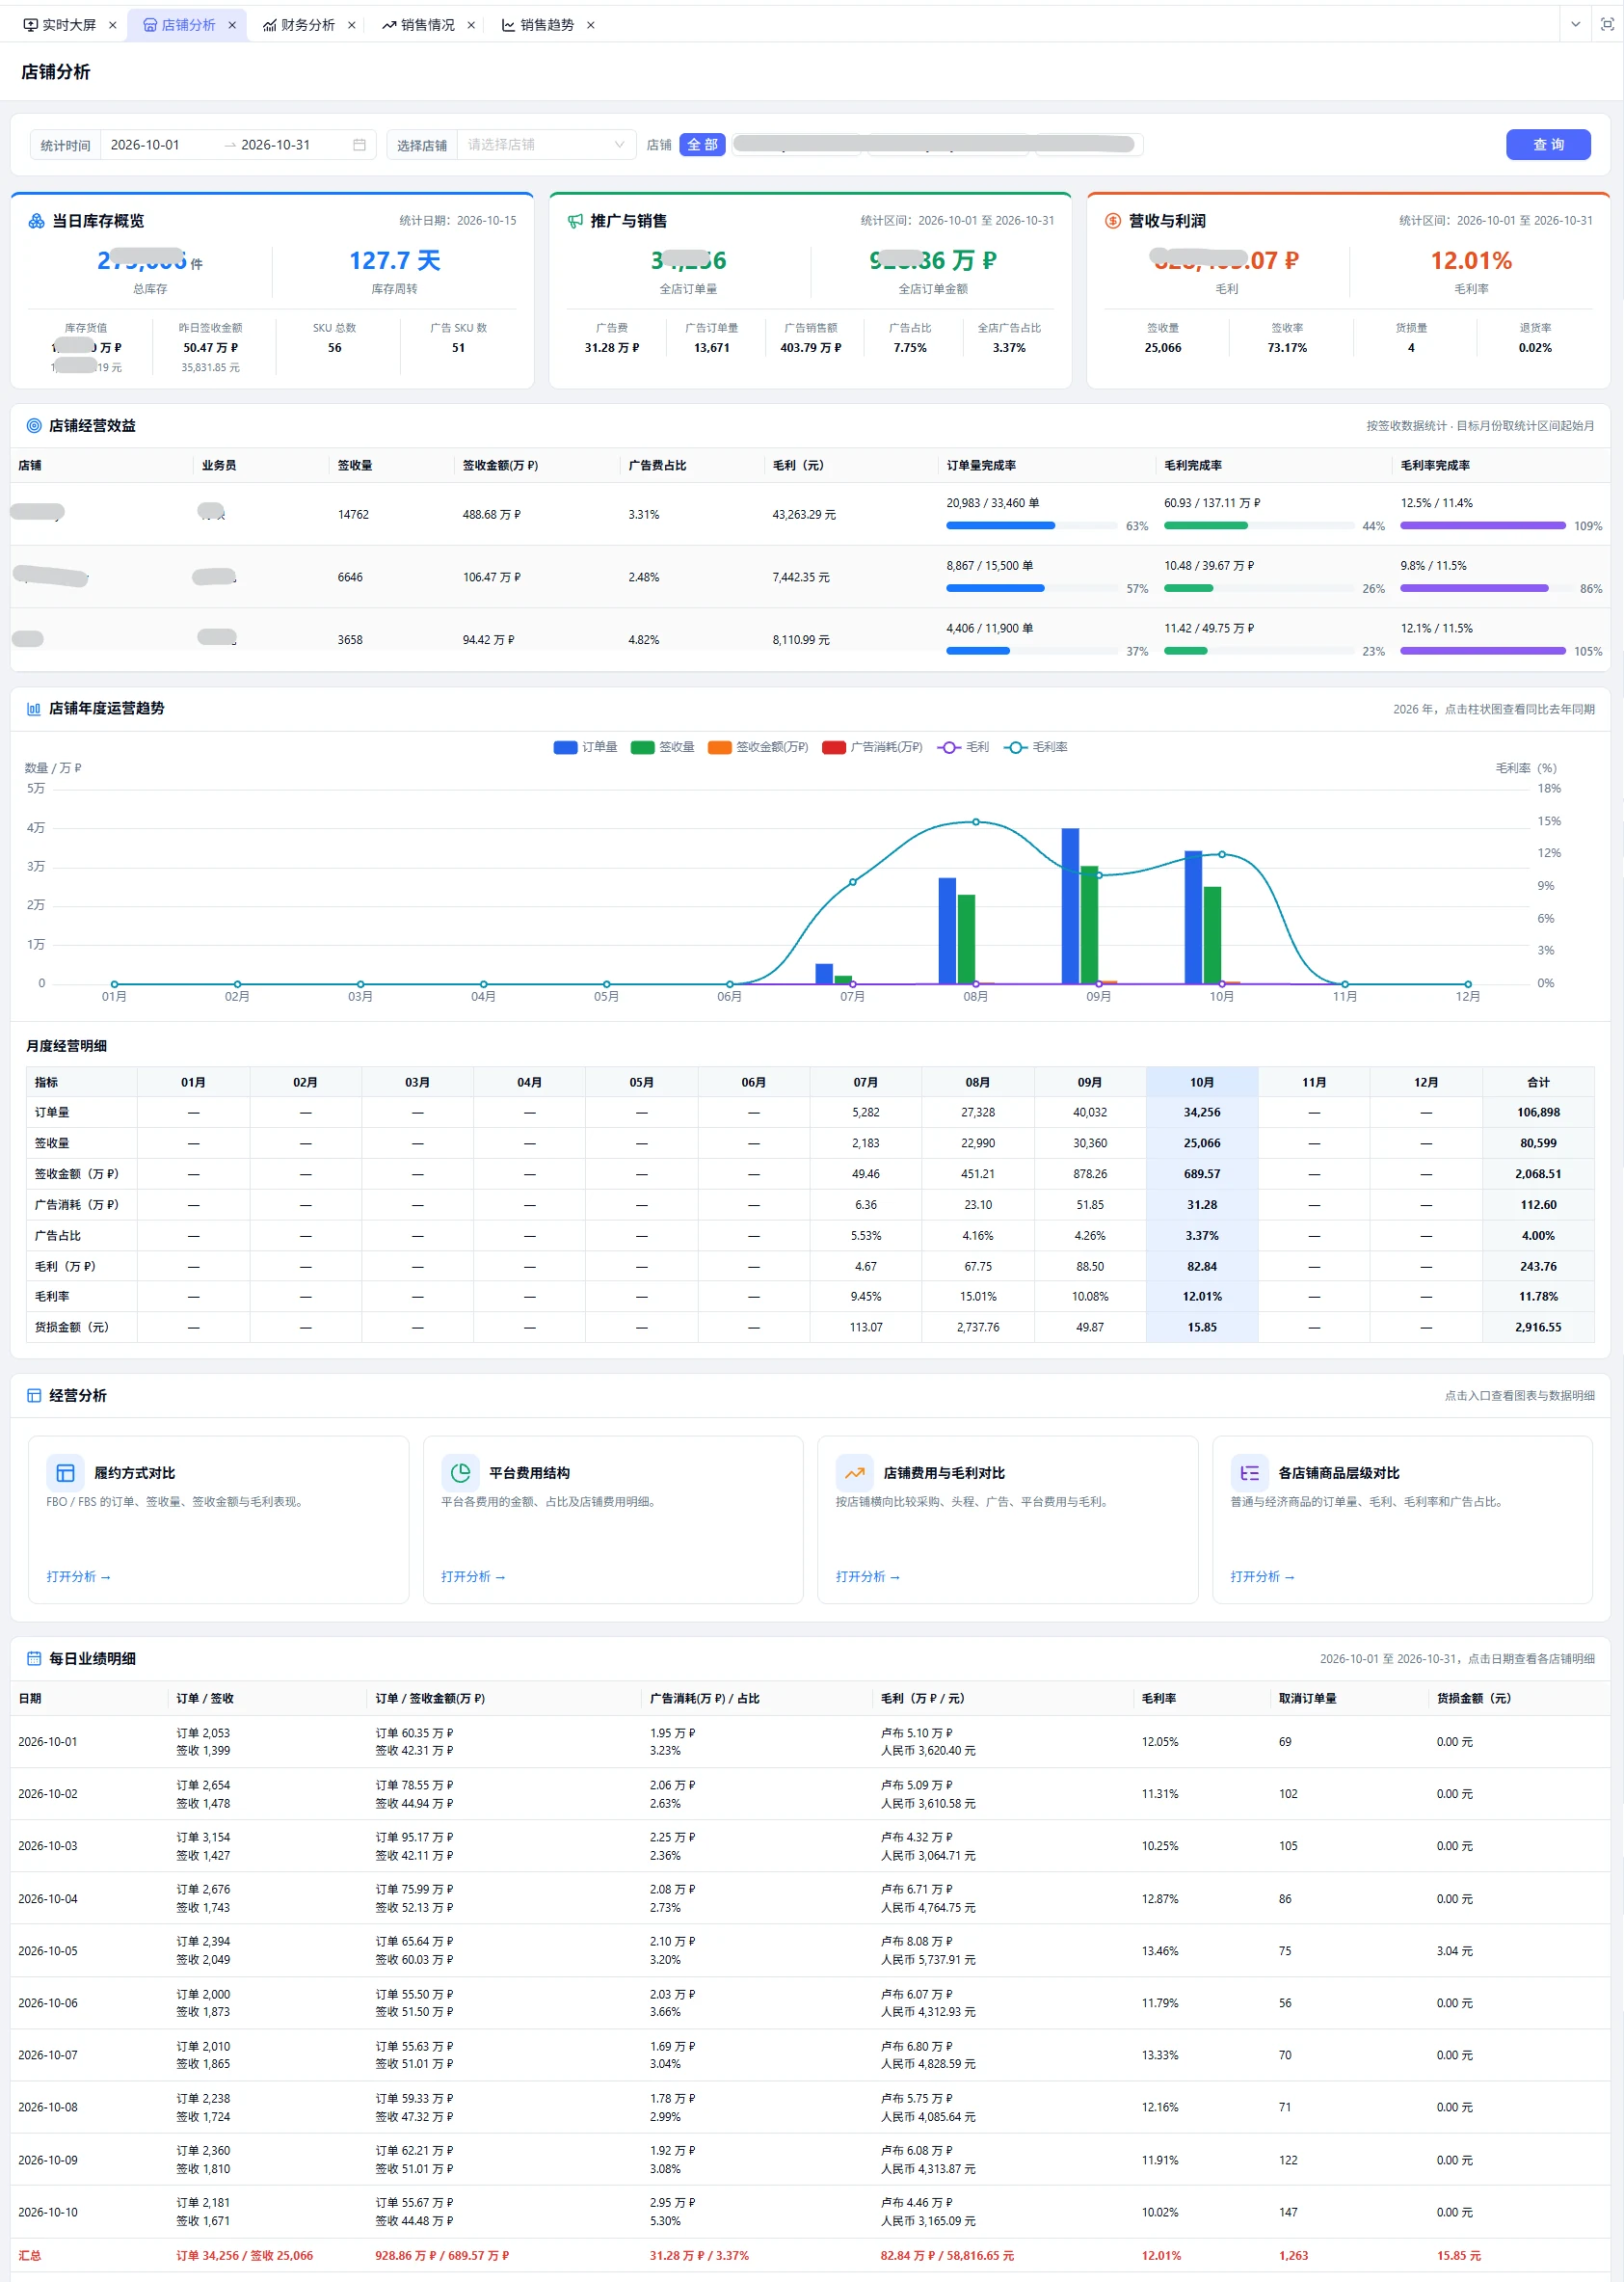Click the 履约方式对比 card icon
This screenshot has width=1624, height=2282.
[x=65, y=1473]
